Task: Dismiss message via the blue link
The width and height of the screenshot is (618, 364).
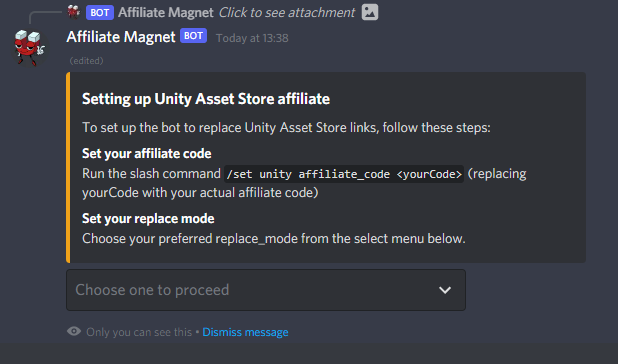Action: click(x=245, y=332)
